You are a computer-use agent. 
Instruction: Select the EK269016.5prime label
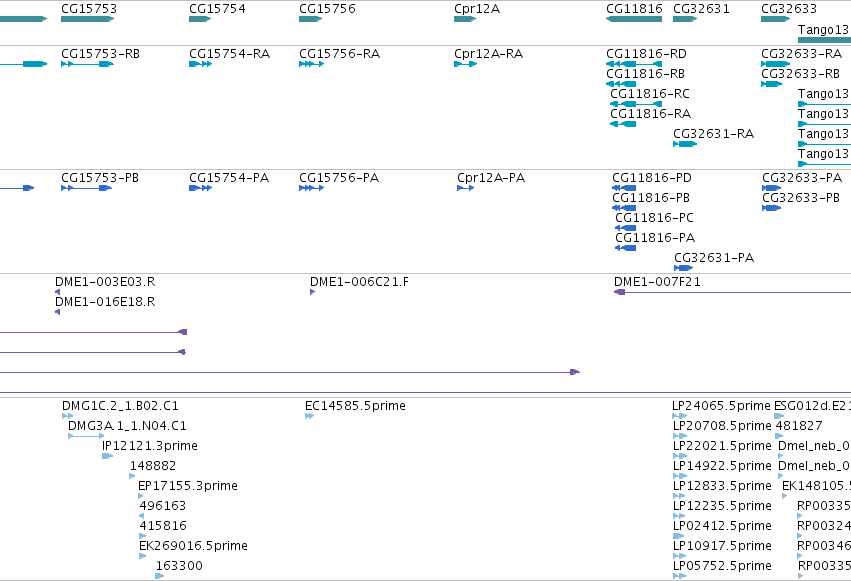[x=193, y=546]
